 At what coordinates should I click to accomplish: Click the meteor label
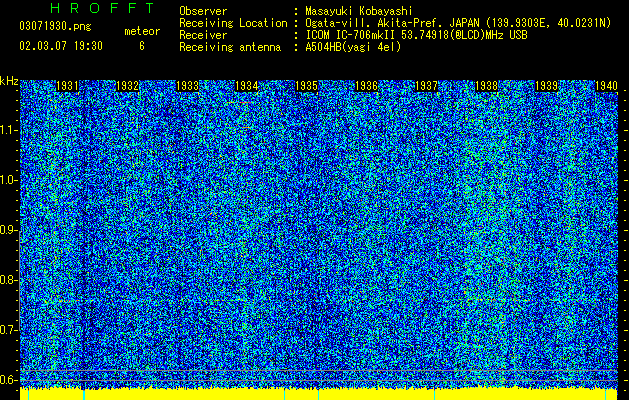coord(142,31)
